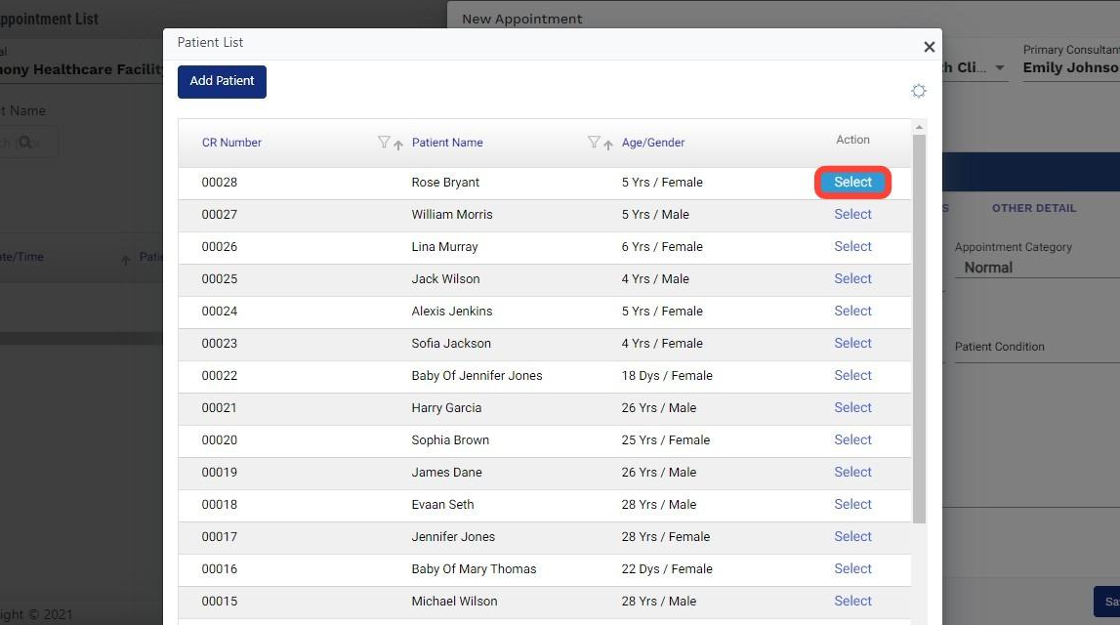Click the sort arrow beside Patient Name
Screen dimensions: 1120x625
(x=608, y=145)
